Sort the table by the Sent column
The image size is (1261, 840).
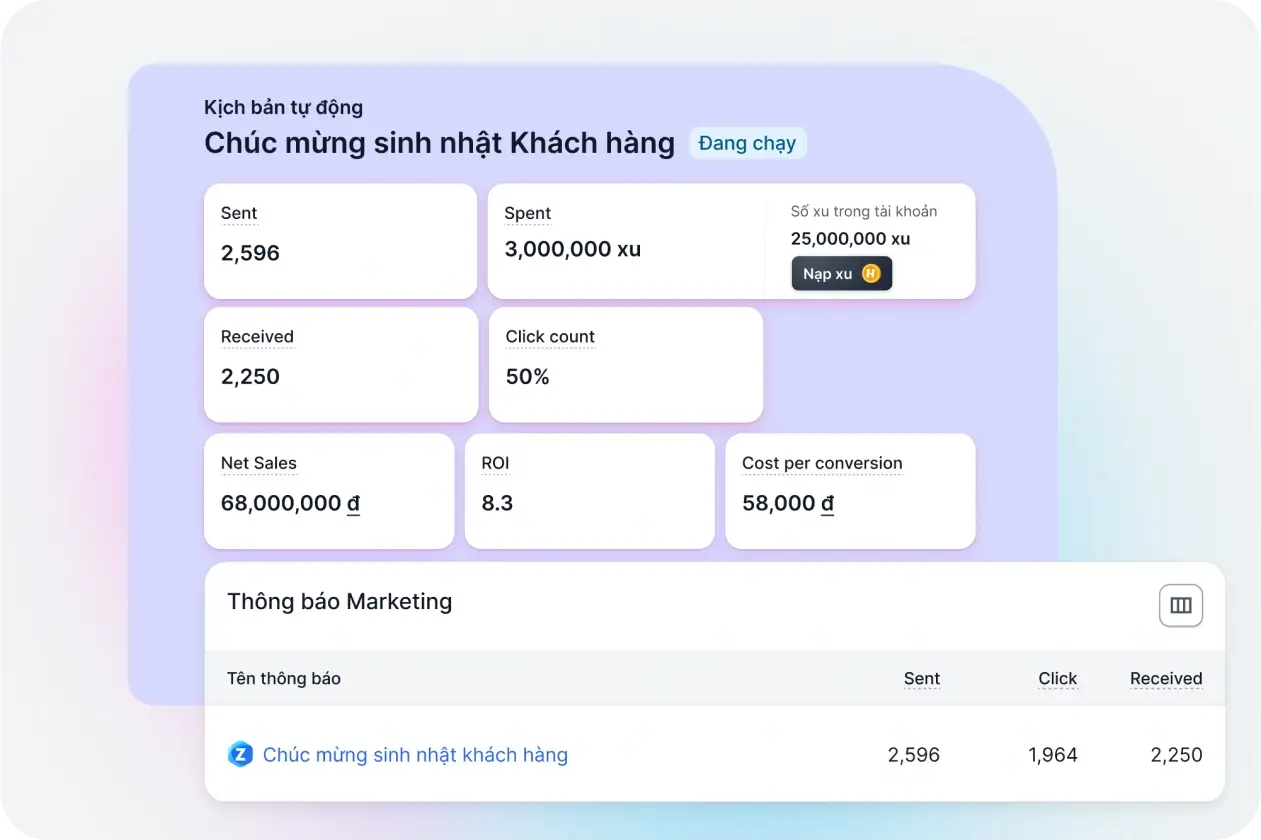[921, 678]
